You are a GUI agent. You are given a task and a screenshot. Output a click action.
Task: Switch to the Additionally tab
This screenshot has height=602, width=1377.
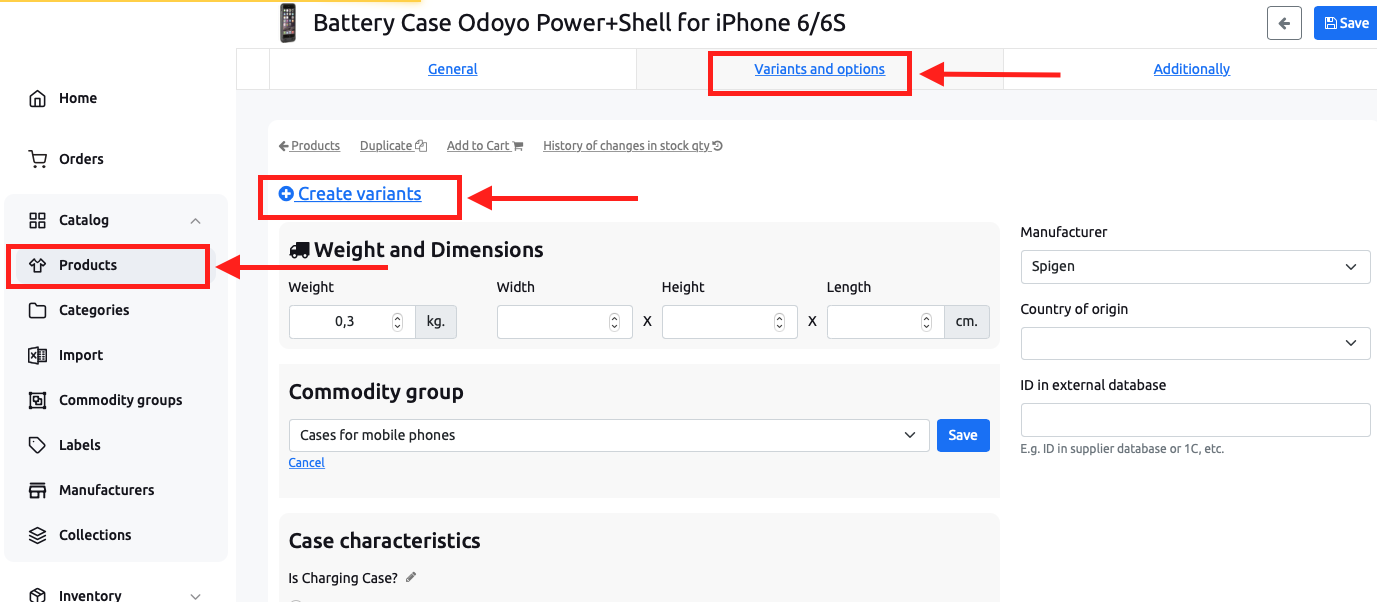pos(1191,69)
